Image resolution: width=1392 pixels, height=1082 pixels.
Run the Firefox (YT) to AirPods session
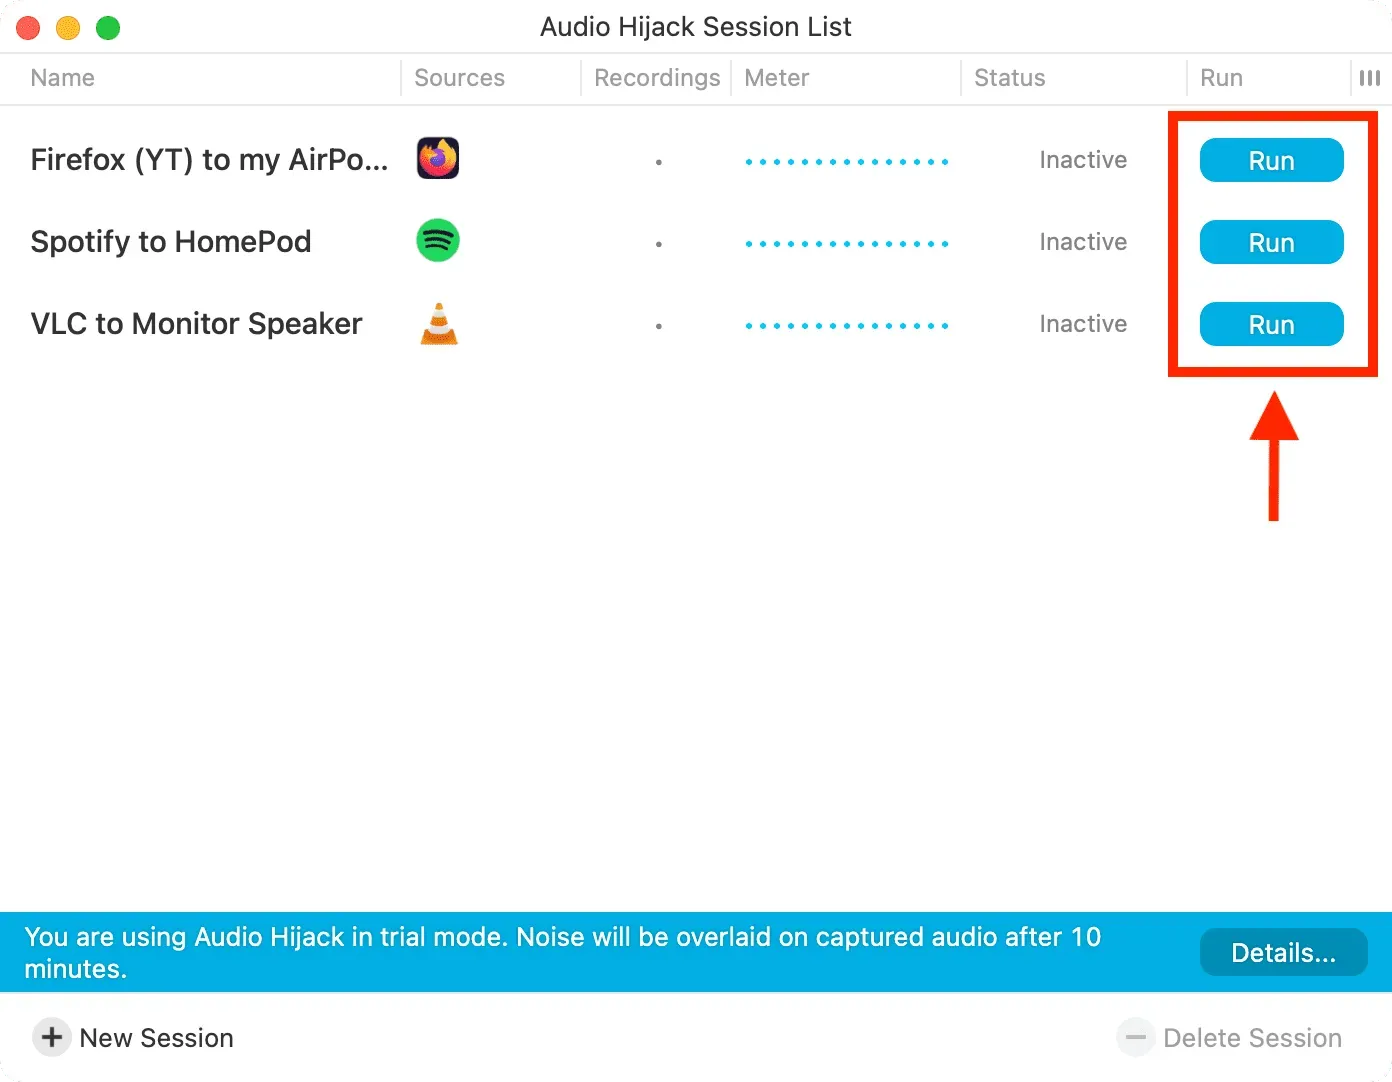1271,160
